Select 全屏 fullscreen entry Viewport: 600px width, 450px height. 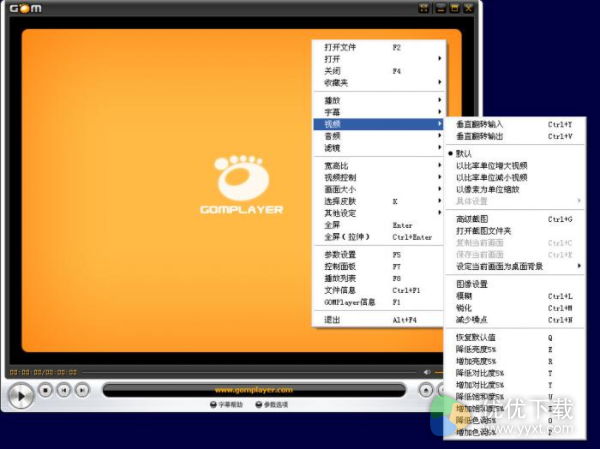[x=379, y=225]
